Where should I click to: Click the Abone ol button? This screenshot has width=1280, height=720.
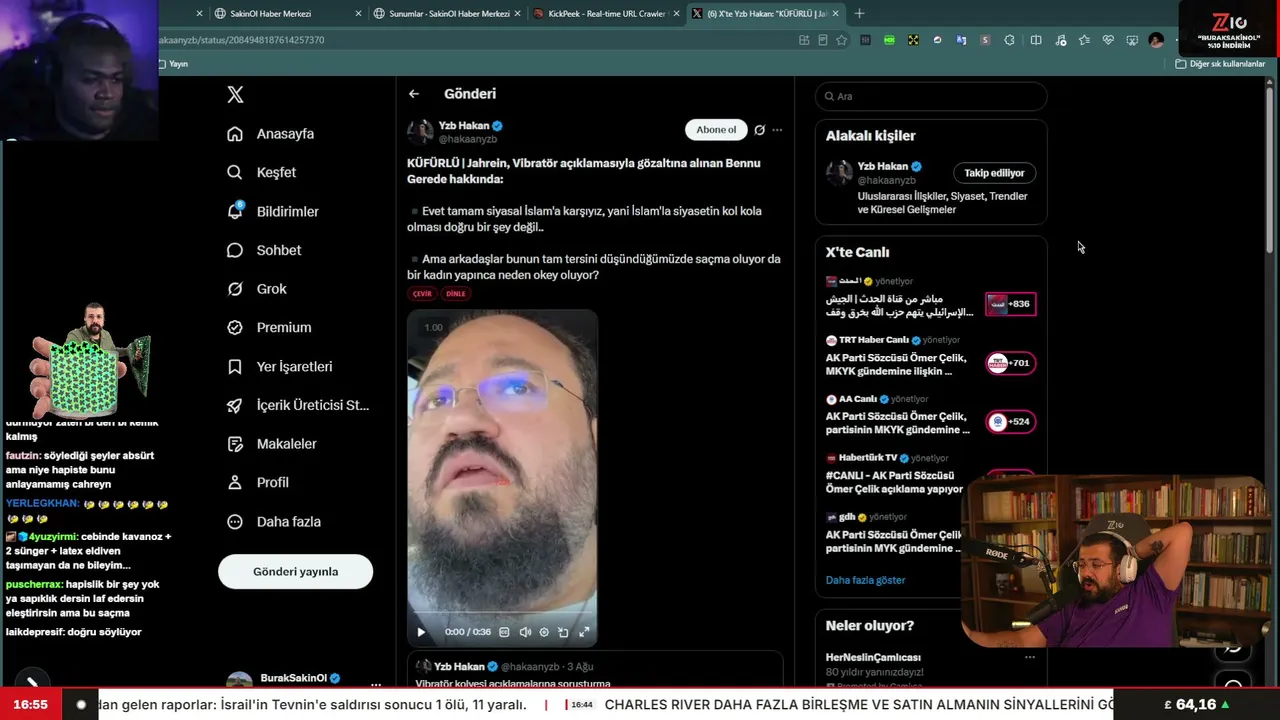(x=716, y=130)
